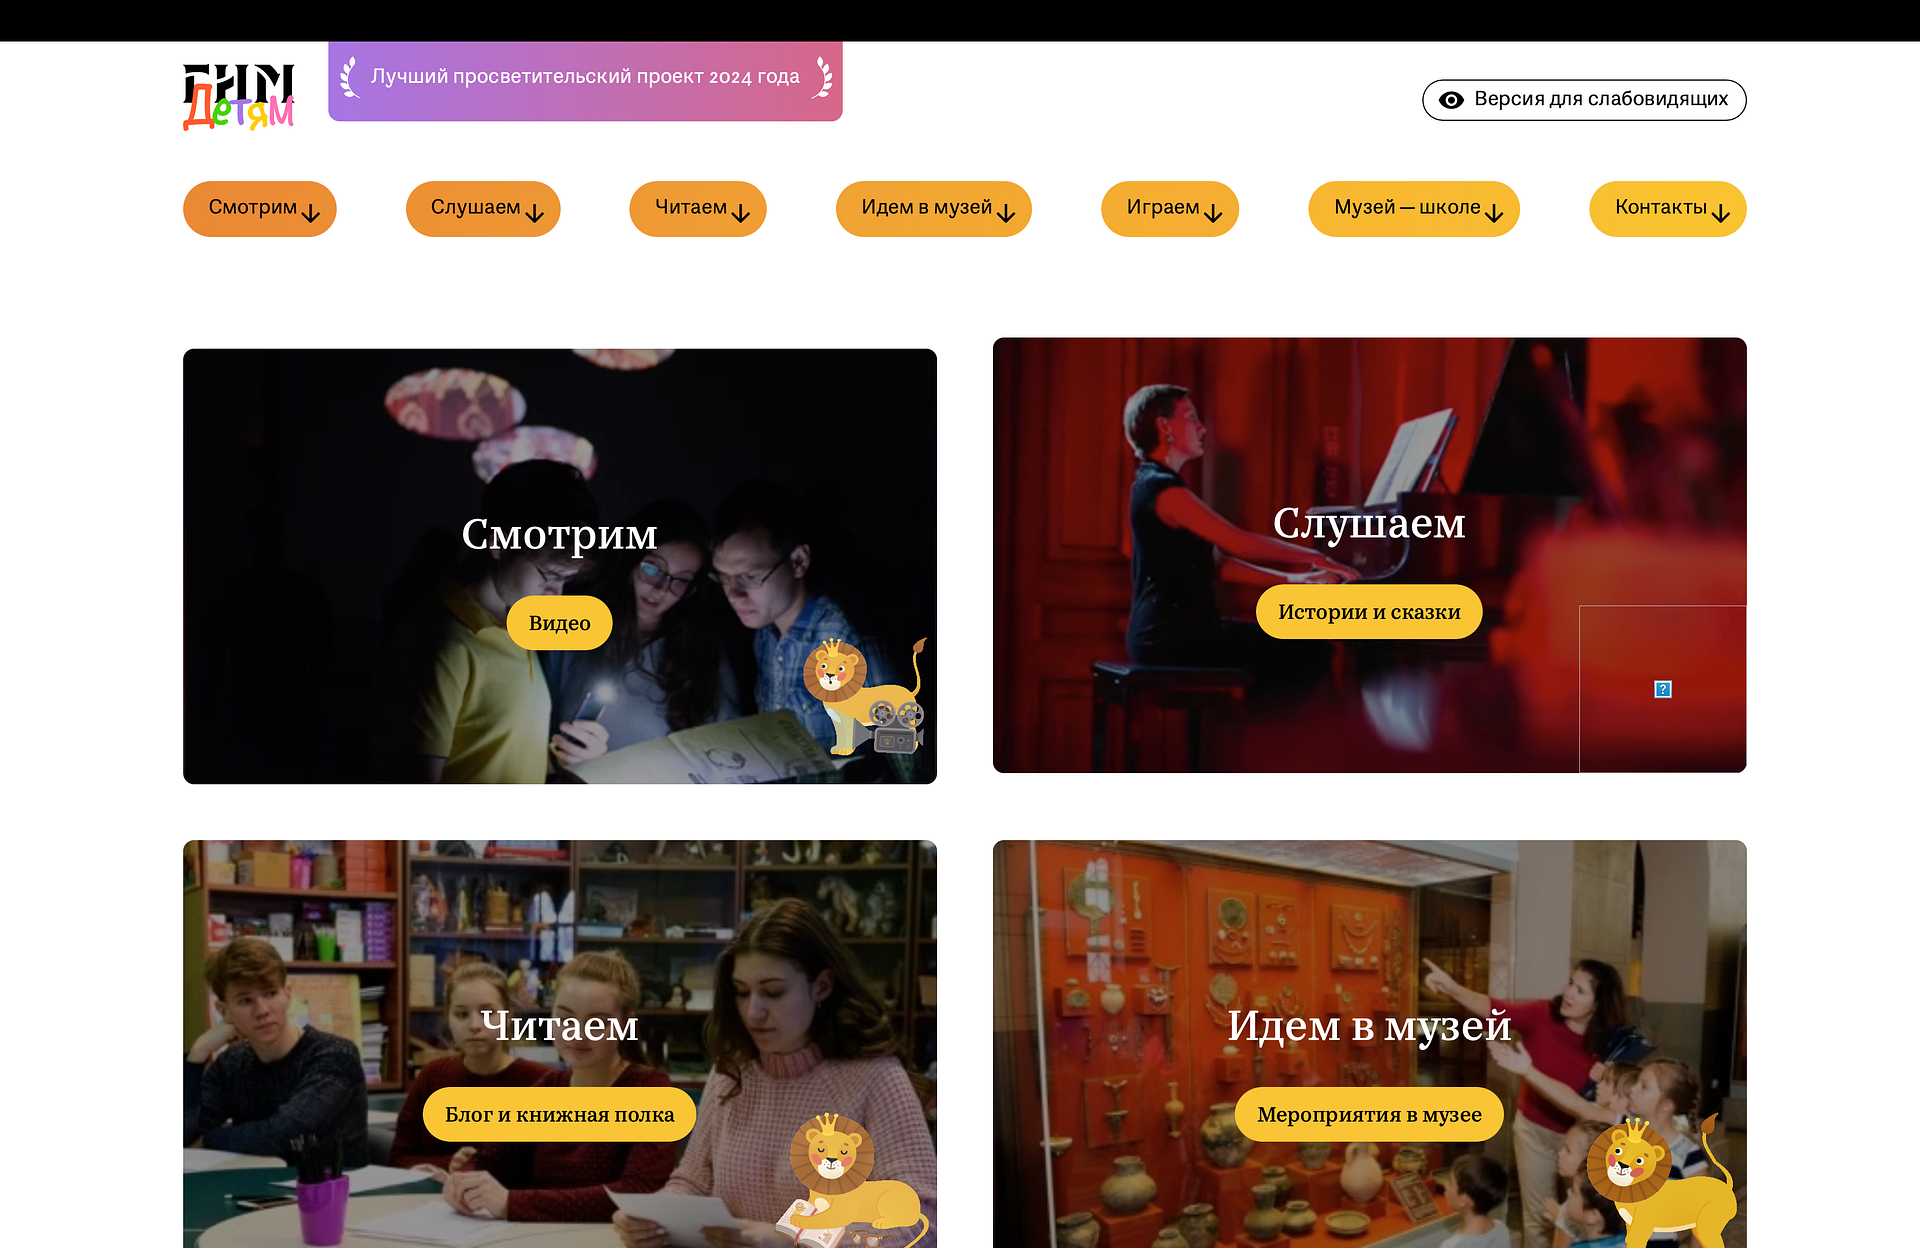
Task: Open Музей — школе navigation item
Action: tap(1406, 208)
